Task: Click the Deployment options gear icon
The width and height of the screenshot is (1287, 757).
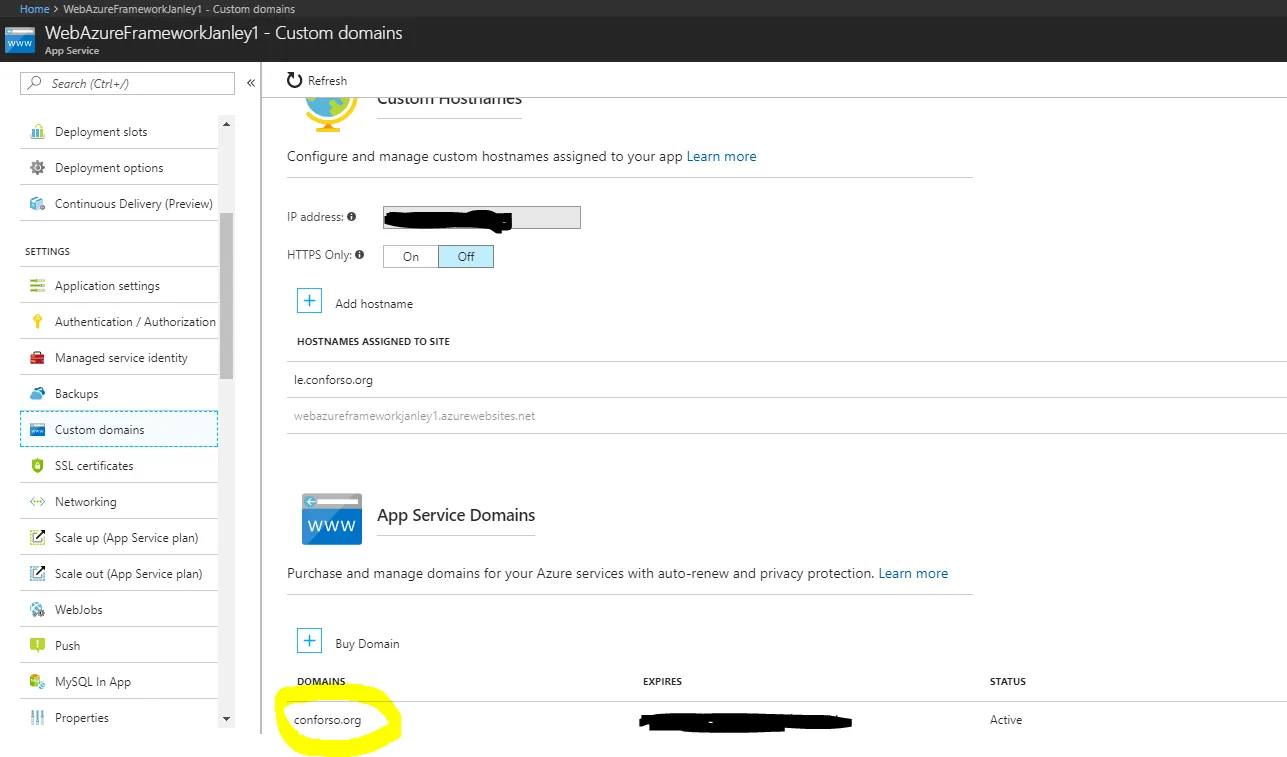Action: (37, 168)
